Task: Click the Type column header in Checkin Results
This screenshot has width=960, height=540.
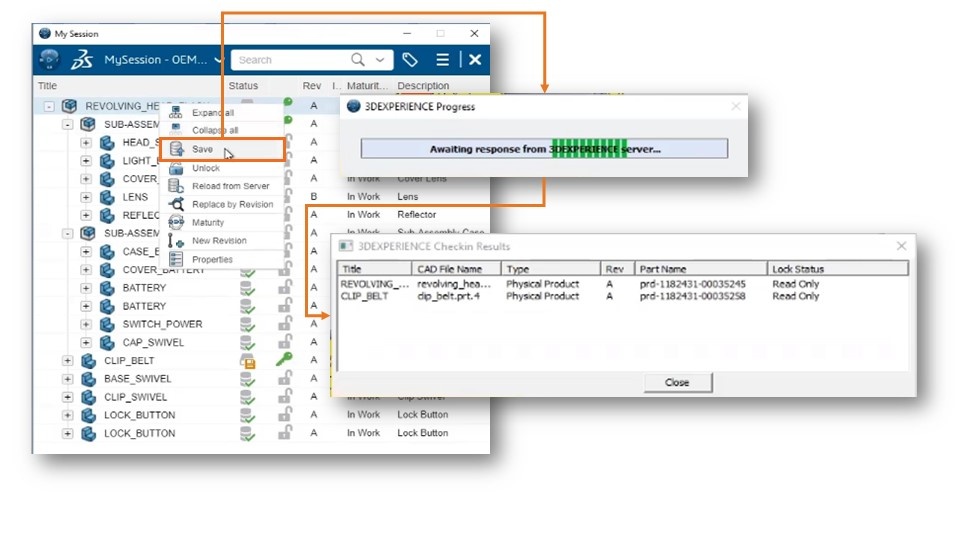Action: tap(550, 269)
